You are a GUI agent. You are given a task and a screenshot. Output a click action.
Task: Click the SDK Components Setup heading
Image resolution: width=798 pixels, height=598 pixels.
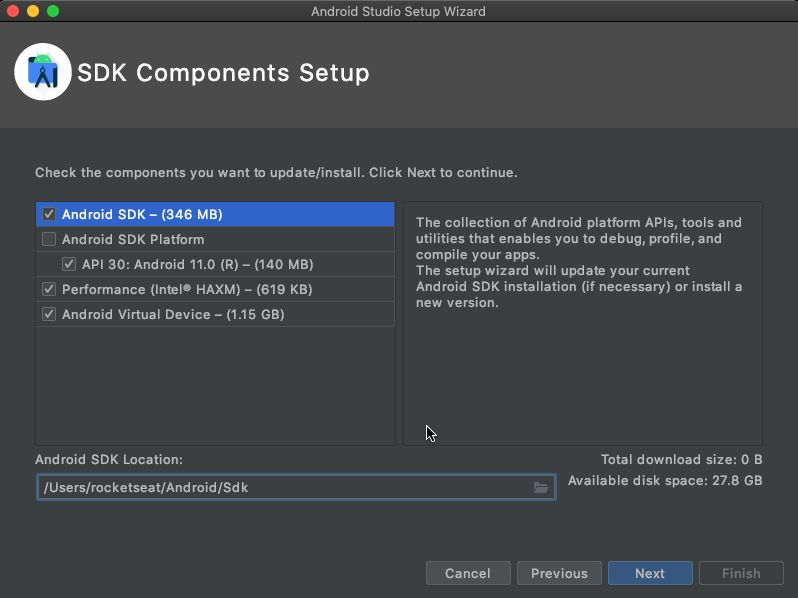pyautogui.click(x=223, y=72)
